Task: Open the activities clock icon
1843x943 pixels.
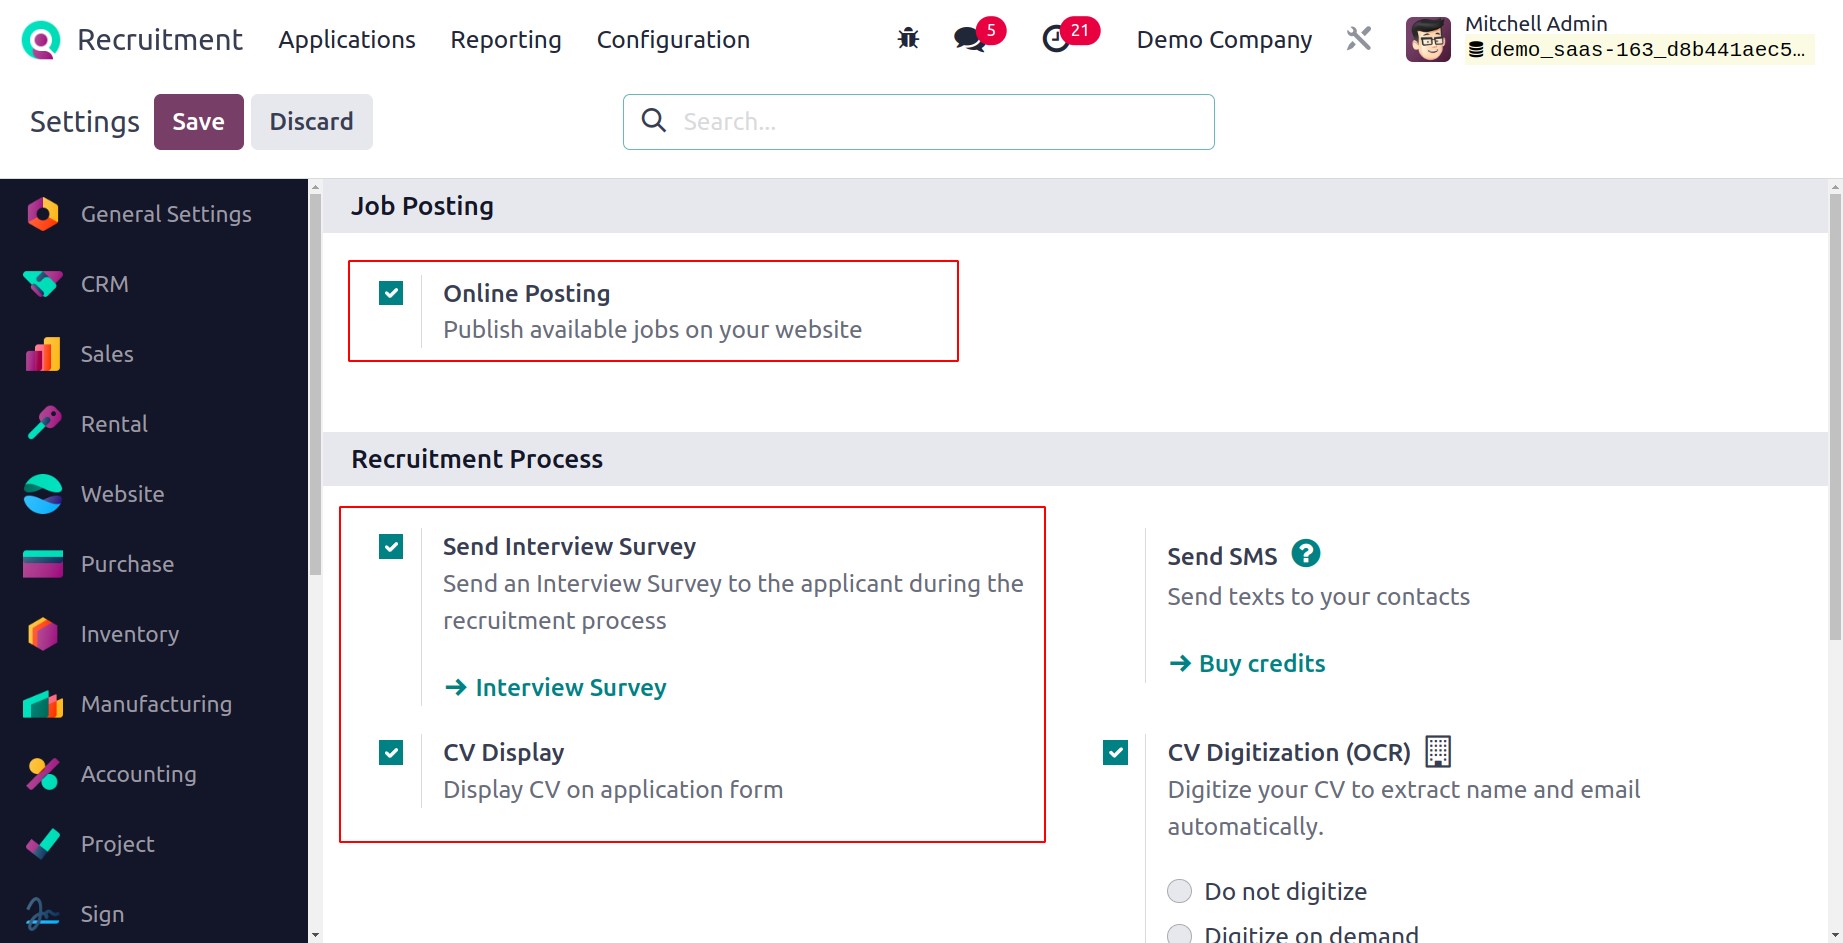Action: (1056, 39)
